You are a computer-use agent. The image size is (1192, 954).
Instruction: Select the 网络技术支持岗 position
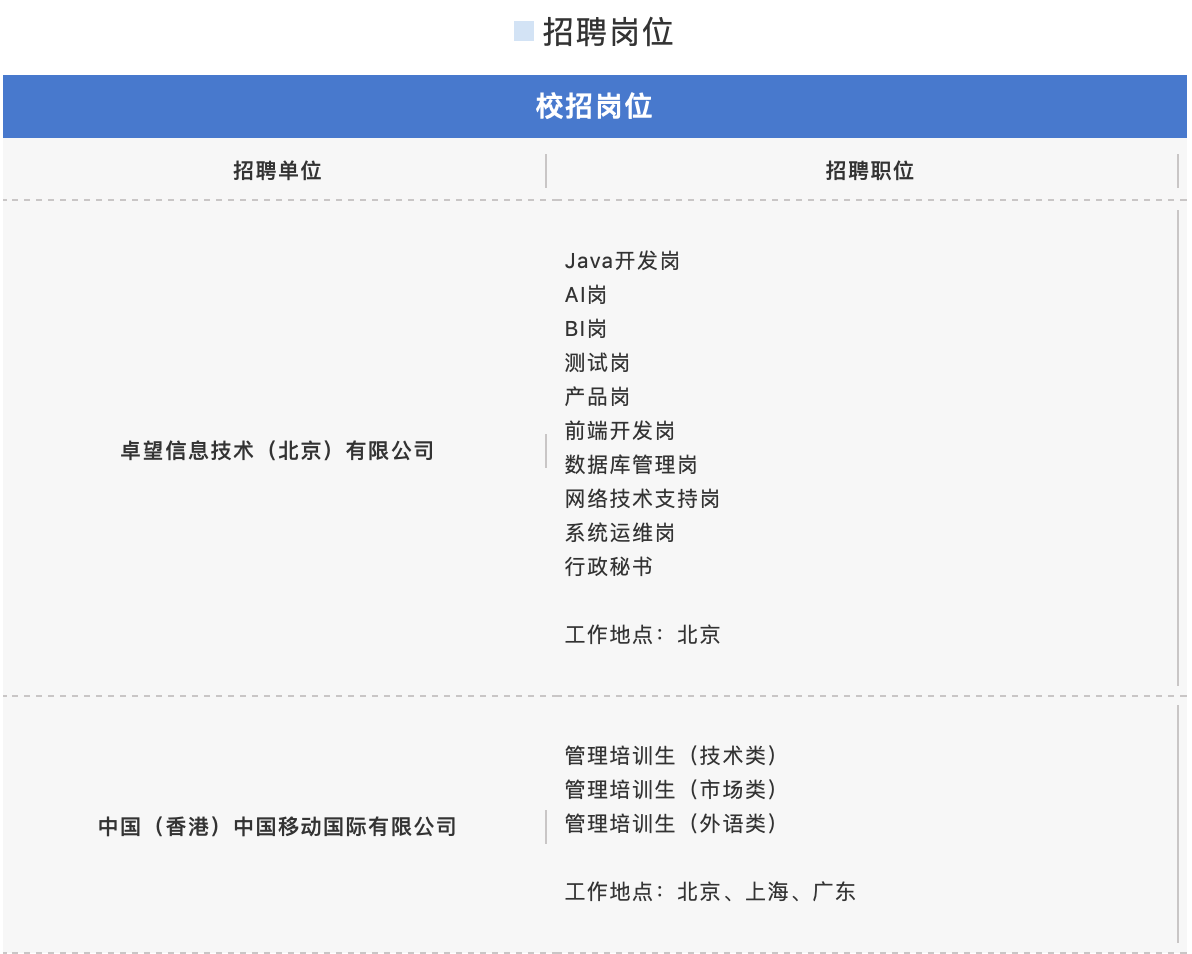(x=642, y=499)
